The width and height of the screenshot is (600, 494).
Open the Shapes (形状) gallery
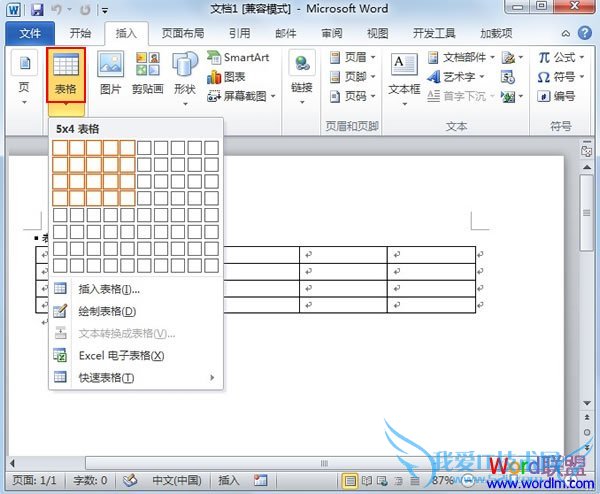[185, 78]
